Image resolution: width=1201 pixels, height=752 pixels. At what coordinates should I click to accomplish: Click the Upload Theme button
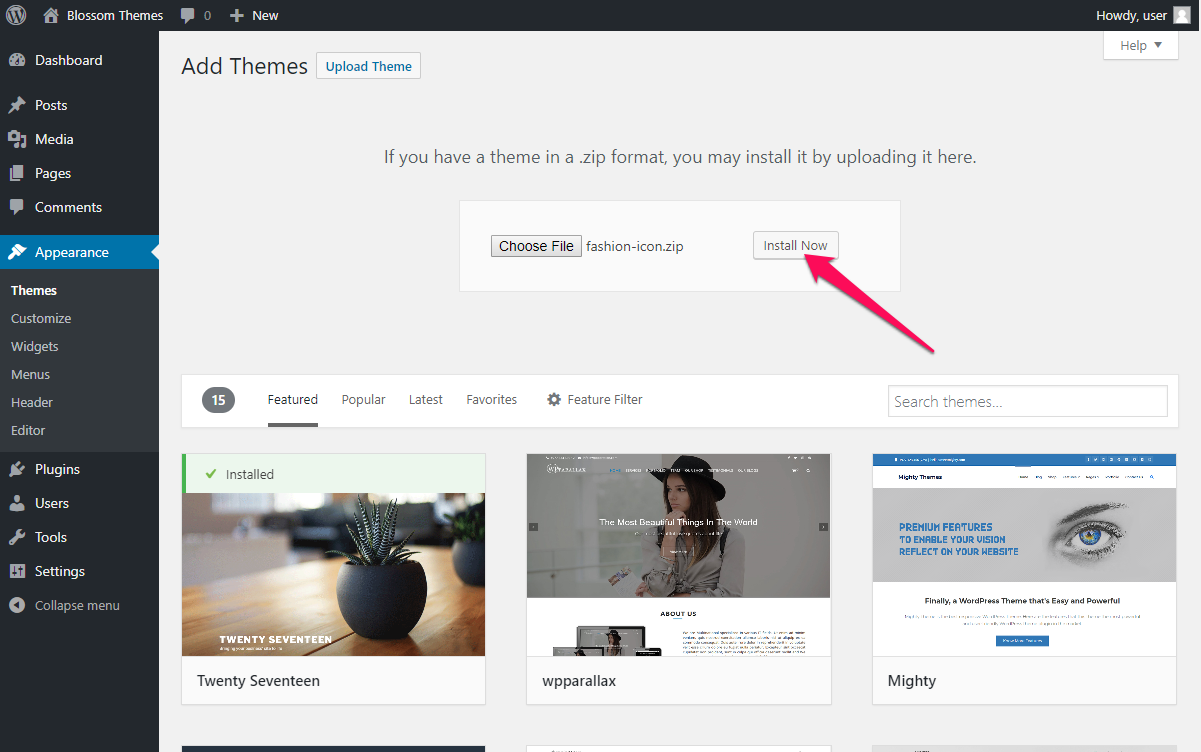(x=368, y=66)
